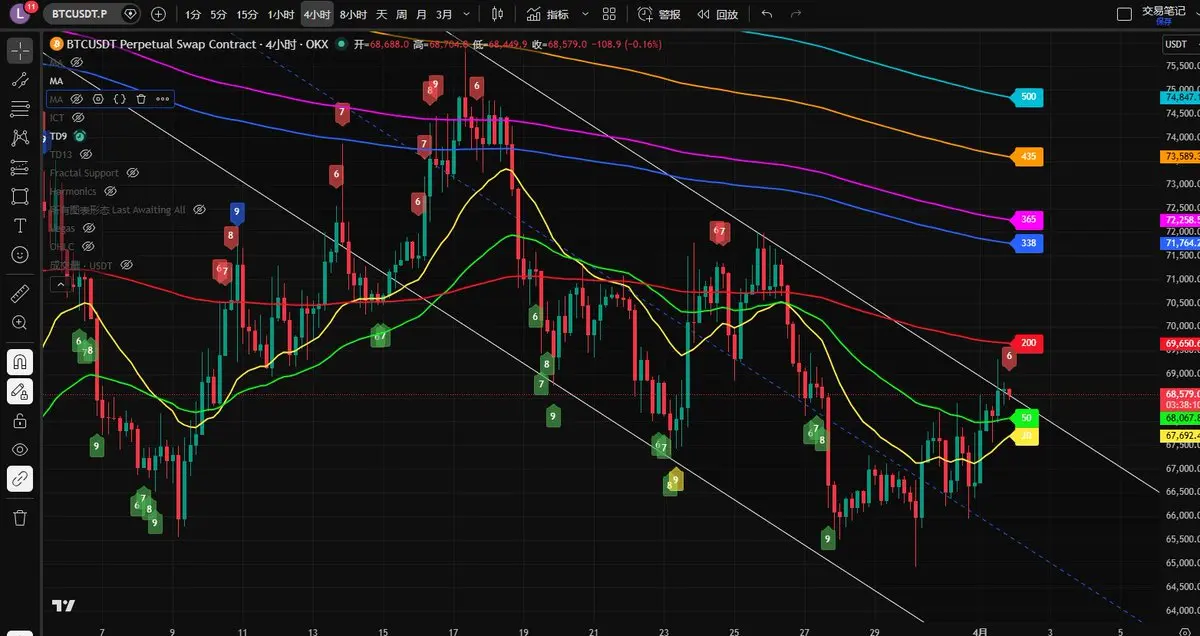Start 回放 bar replay
The height and width of the screenshot is (636, 1200).
718,14
